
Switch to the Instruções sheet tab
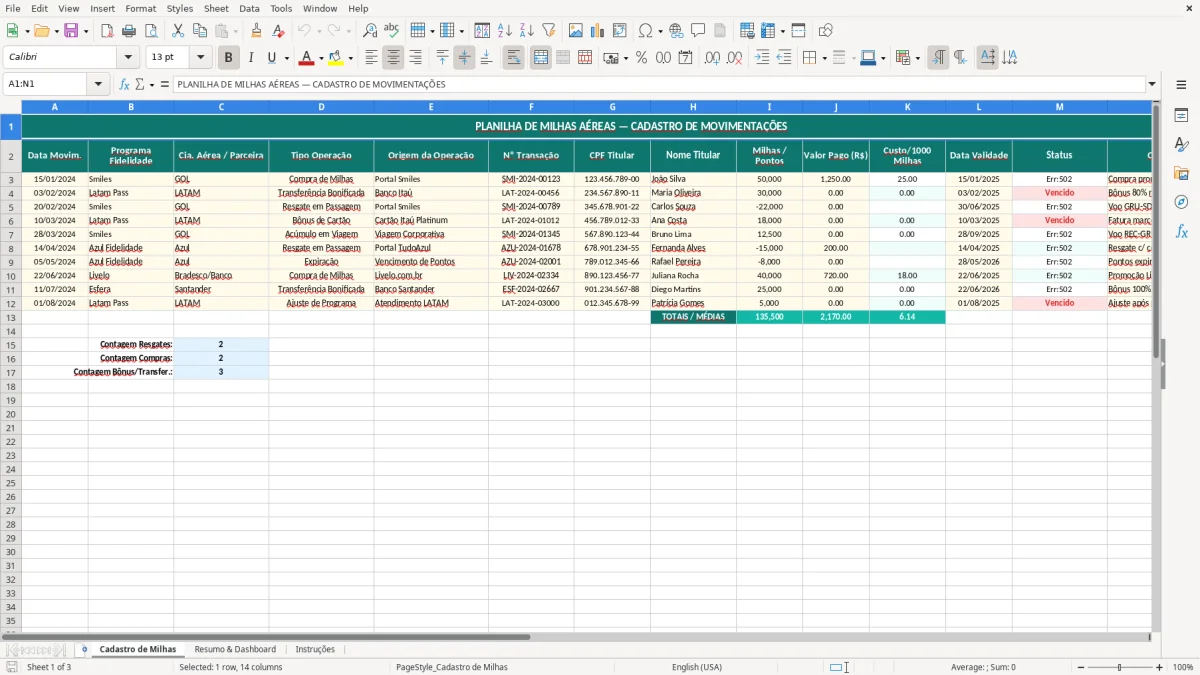pos(315,649)
